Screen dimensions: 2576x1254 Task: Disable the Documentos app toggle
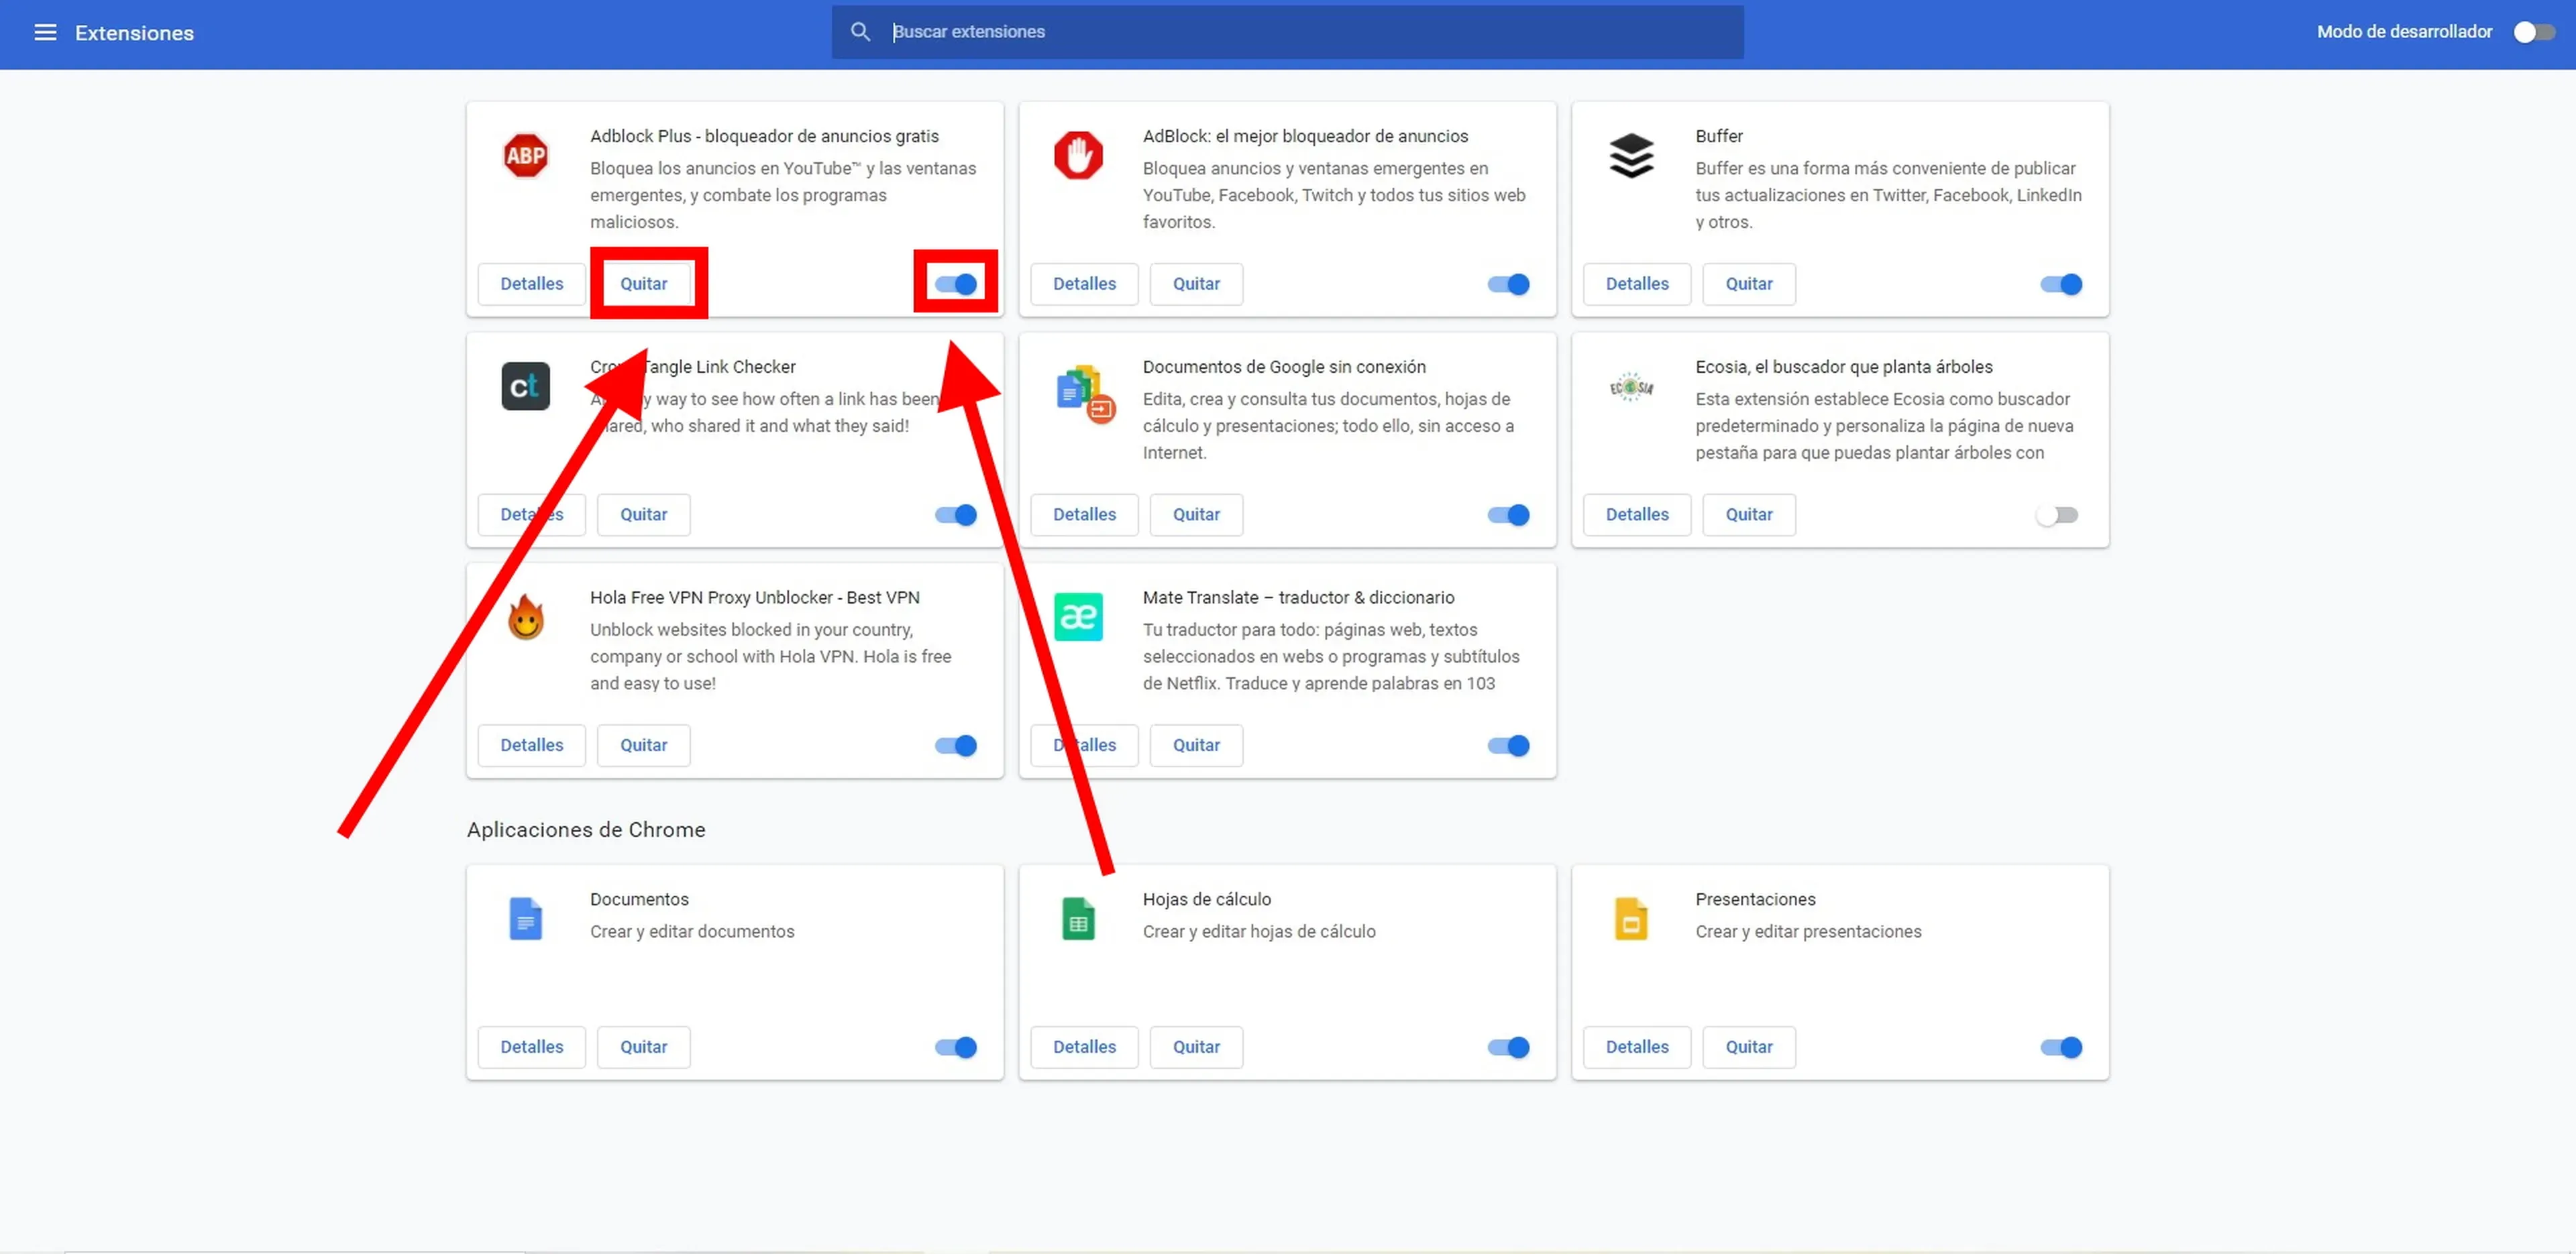click(956, 1047)
